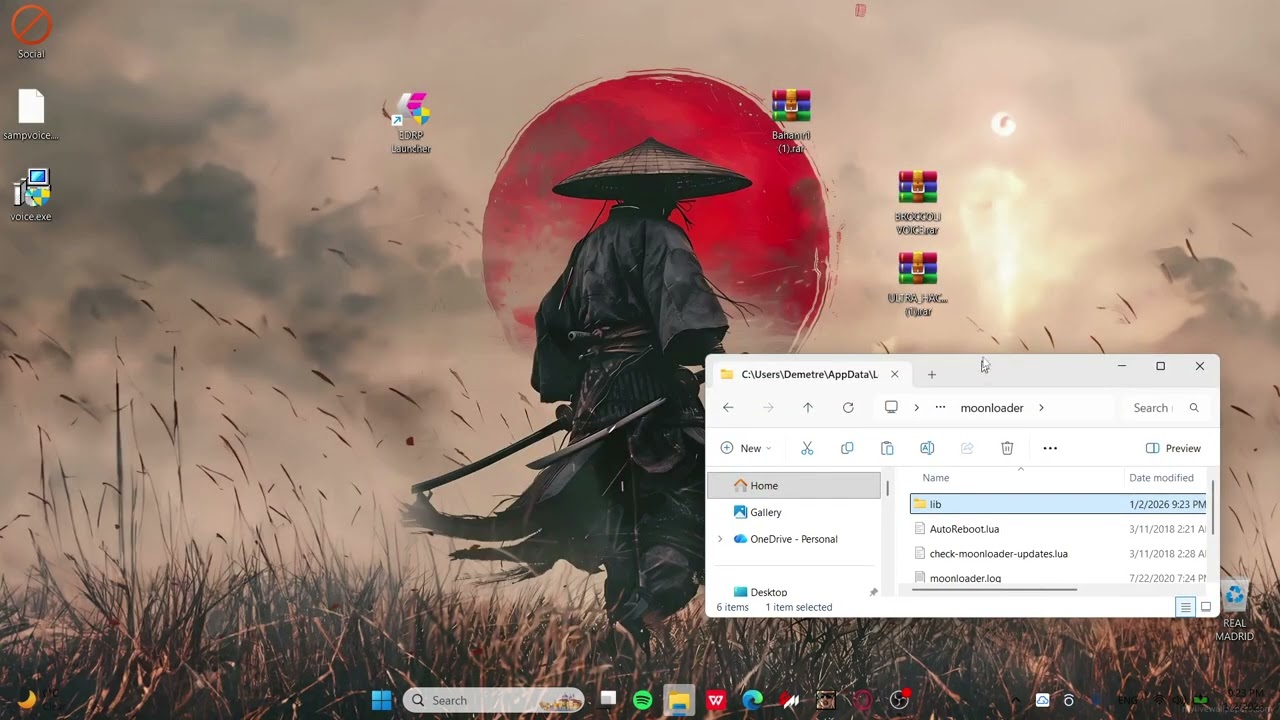This screenshot has width=1280, height=720.
Task: Expand the chevron after This PC icon in address bar
Action: click(x=916, y=408)
